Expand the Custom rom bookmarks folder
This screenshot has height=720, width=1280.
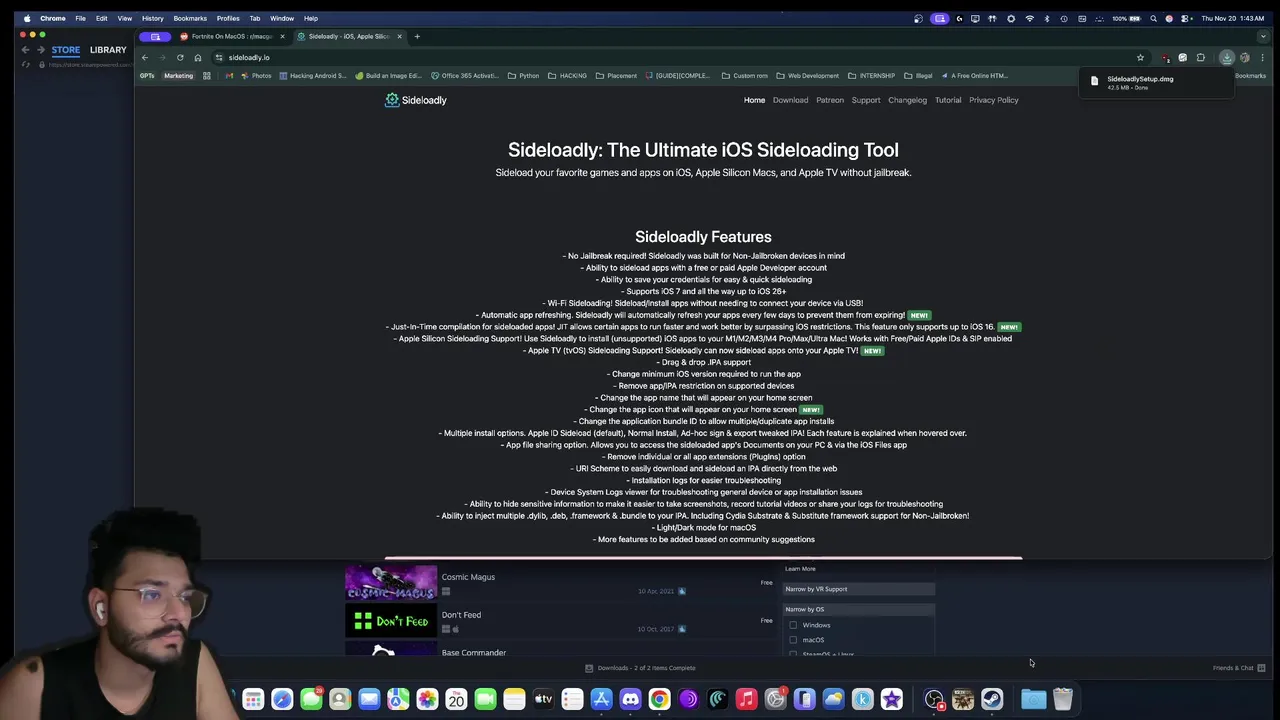744,76
